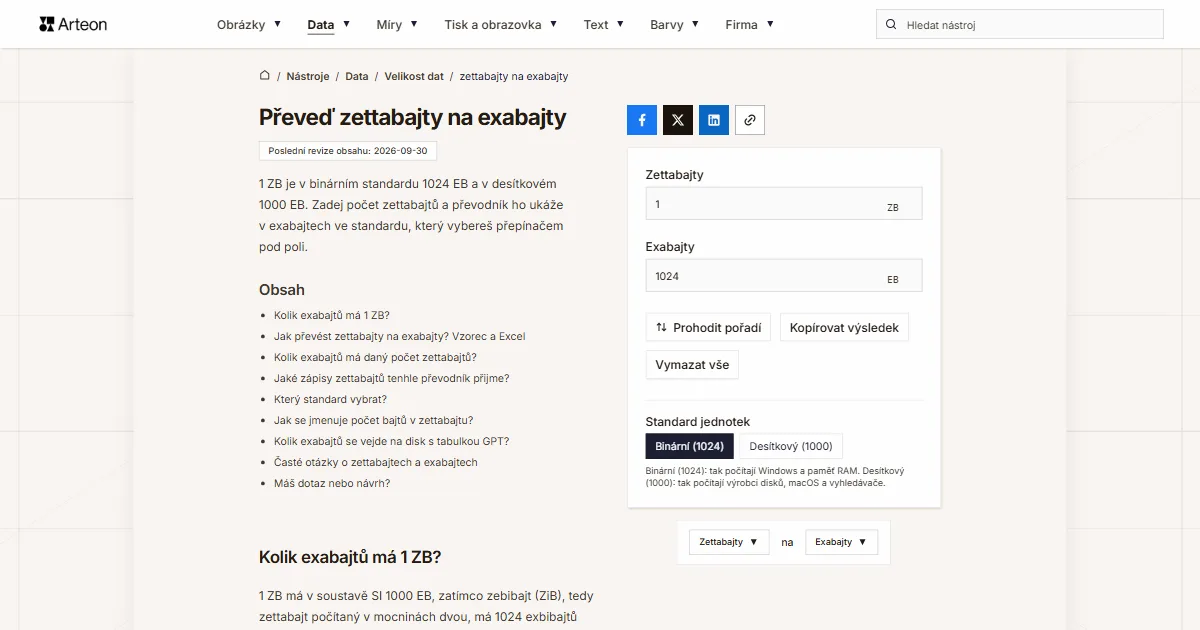Image resolution: width=1200 pixels, height=630 pixels.
Task: Jump to 'Časté otázky o zettabajtech'
Action: click(376, 462)
